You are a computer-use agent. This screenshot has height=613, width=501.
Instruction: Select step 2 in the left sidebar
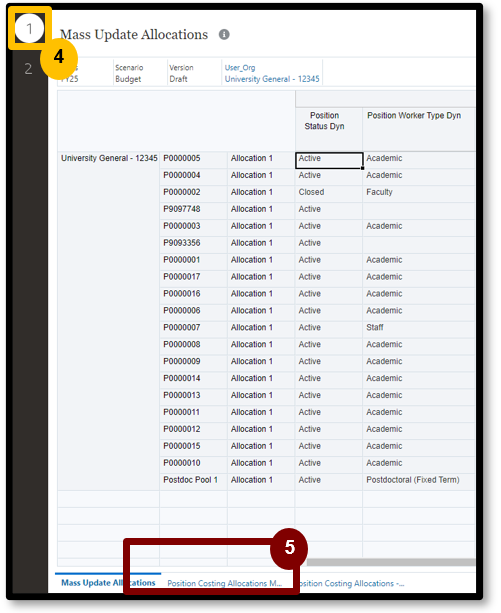point(28,69)
